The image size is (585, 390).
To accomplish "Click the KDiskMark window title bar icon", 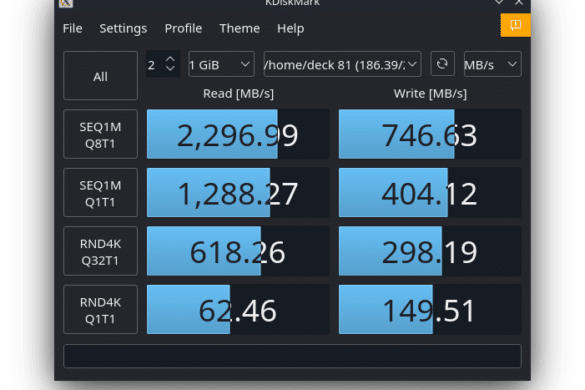I will [66, 3].
